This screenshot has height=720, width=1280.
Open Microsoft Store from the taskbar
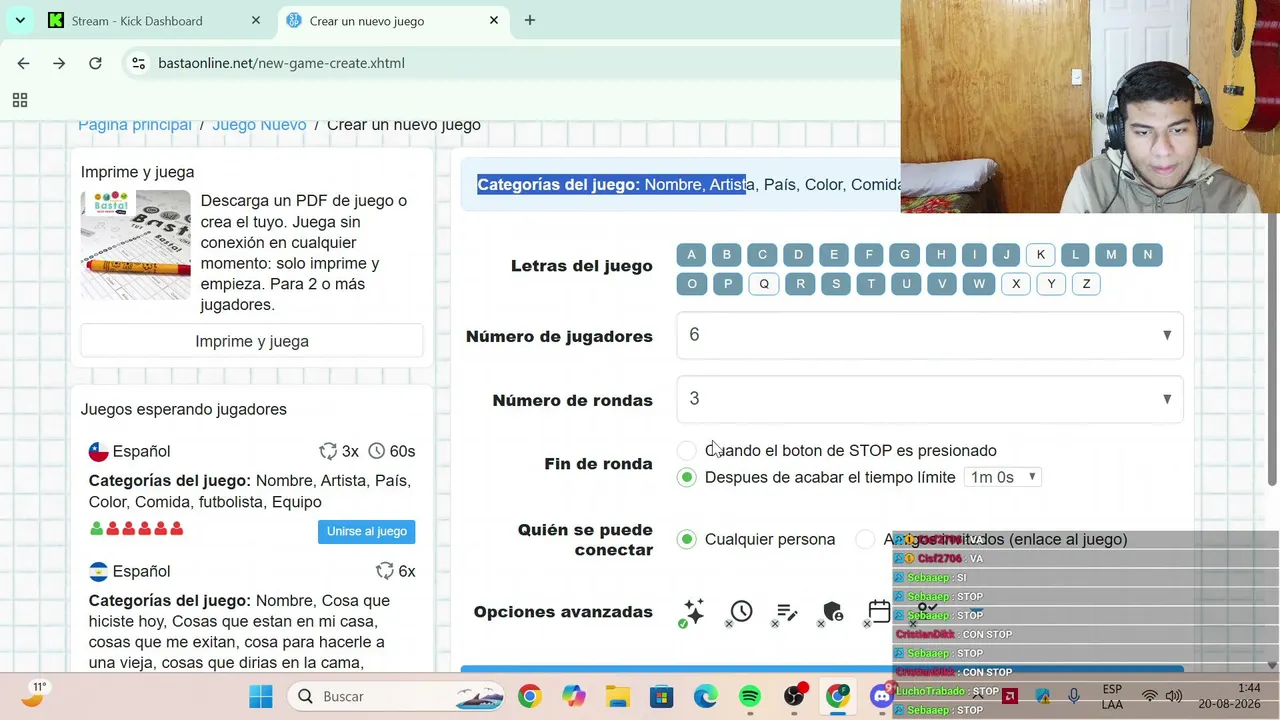661,696
